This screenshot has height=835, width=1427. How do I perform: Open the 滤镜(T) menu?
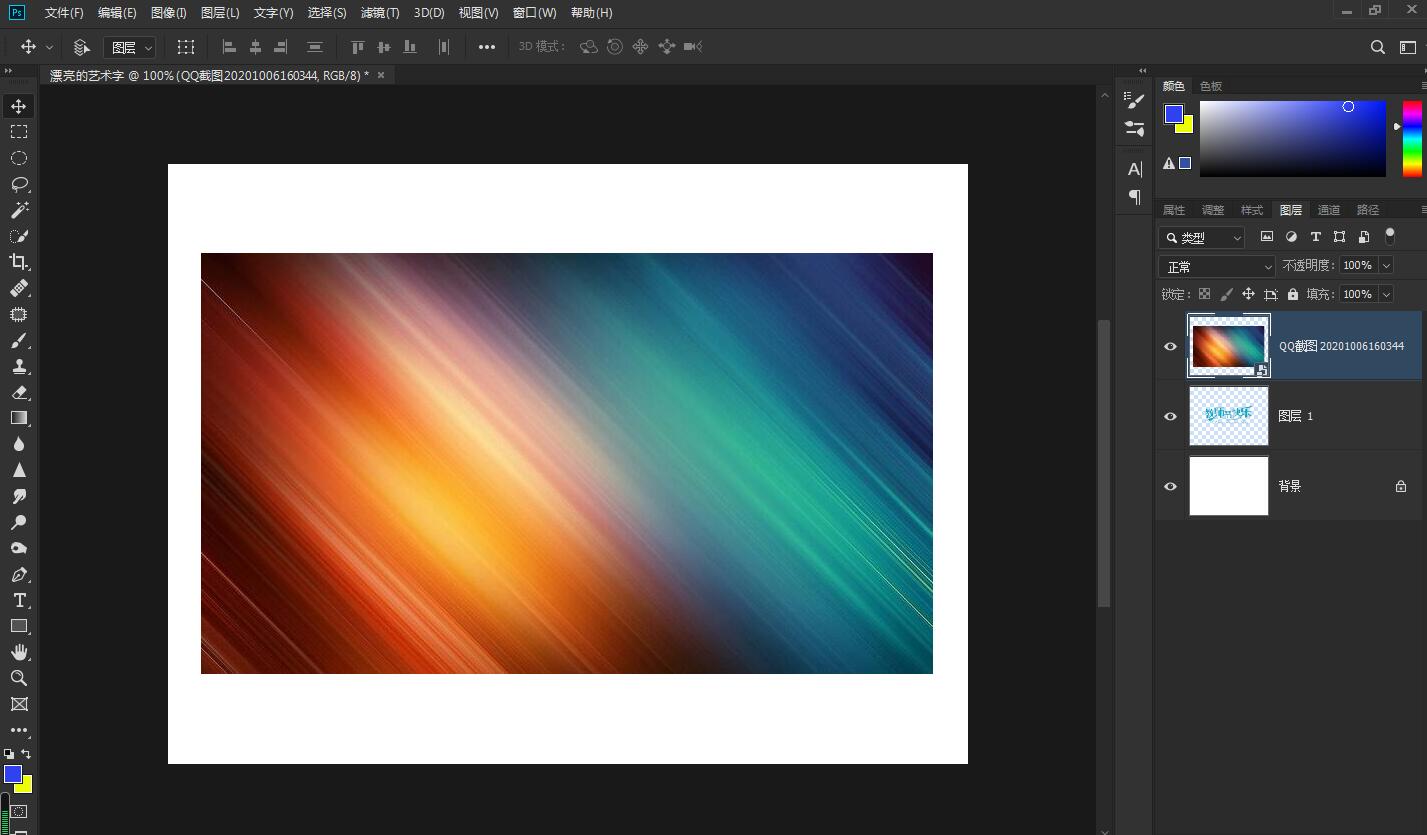[380, 13]
